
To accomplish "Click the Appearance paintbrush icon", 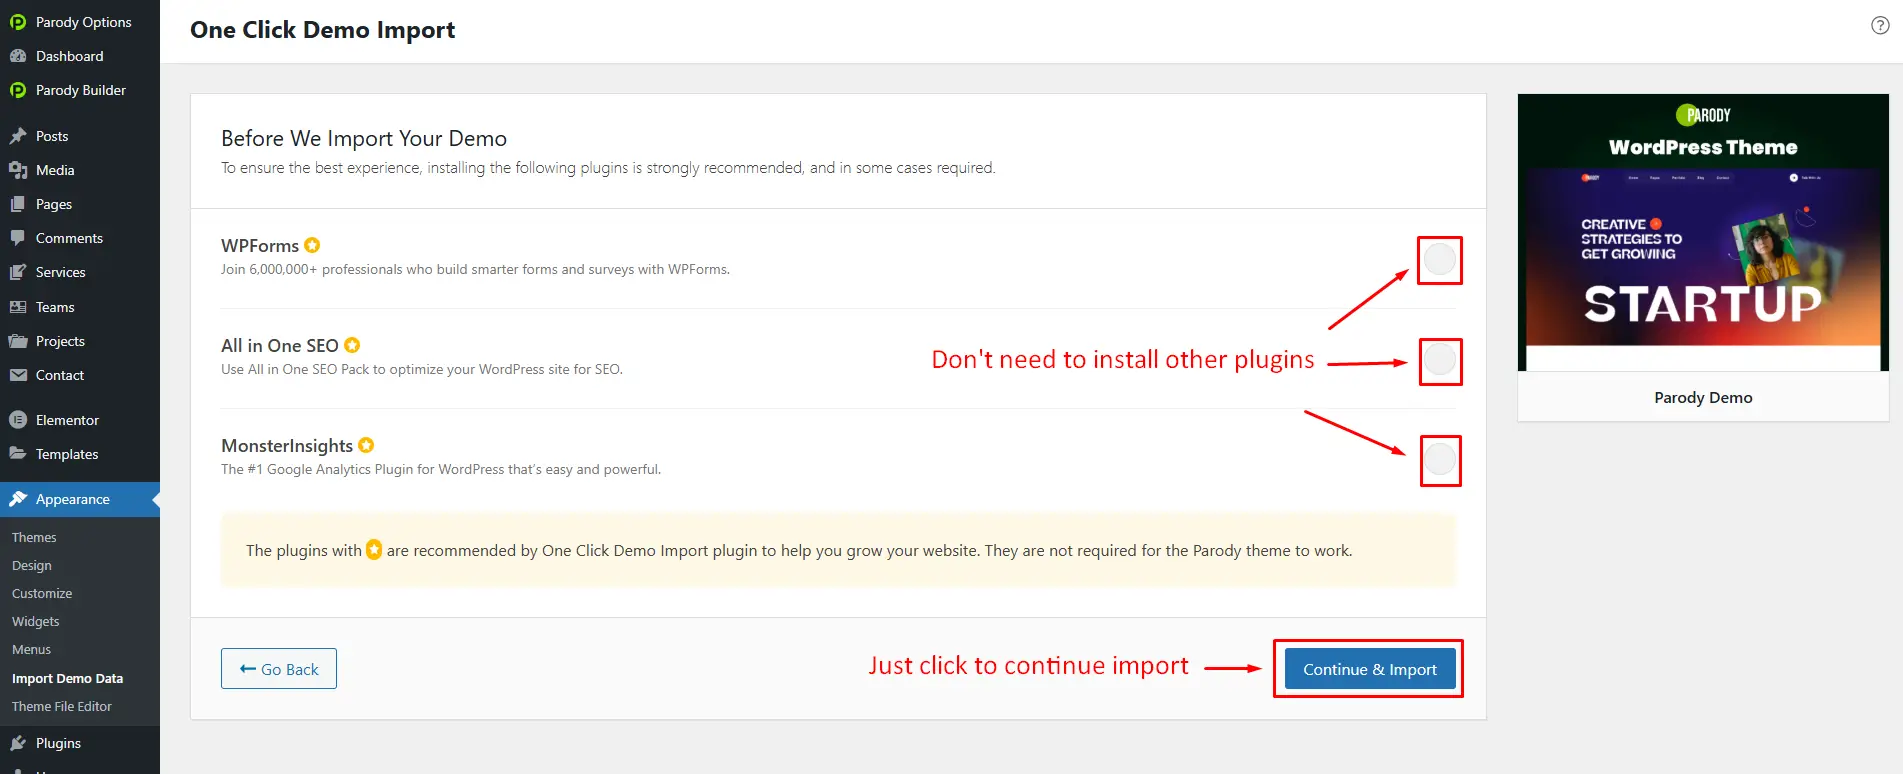I will pyautogui.click(x=18, y=499).
